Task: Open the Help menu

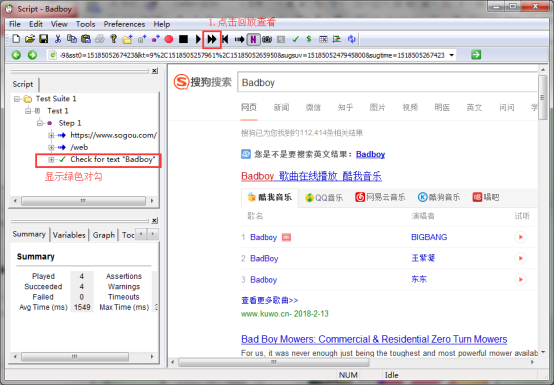Action: pyautogui.click(x=161, y=24)
